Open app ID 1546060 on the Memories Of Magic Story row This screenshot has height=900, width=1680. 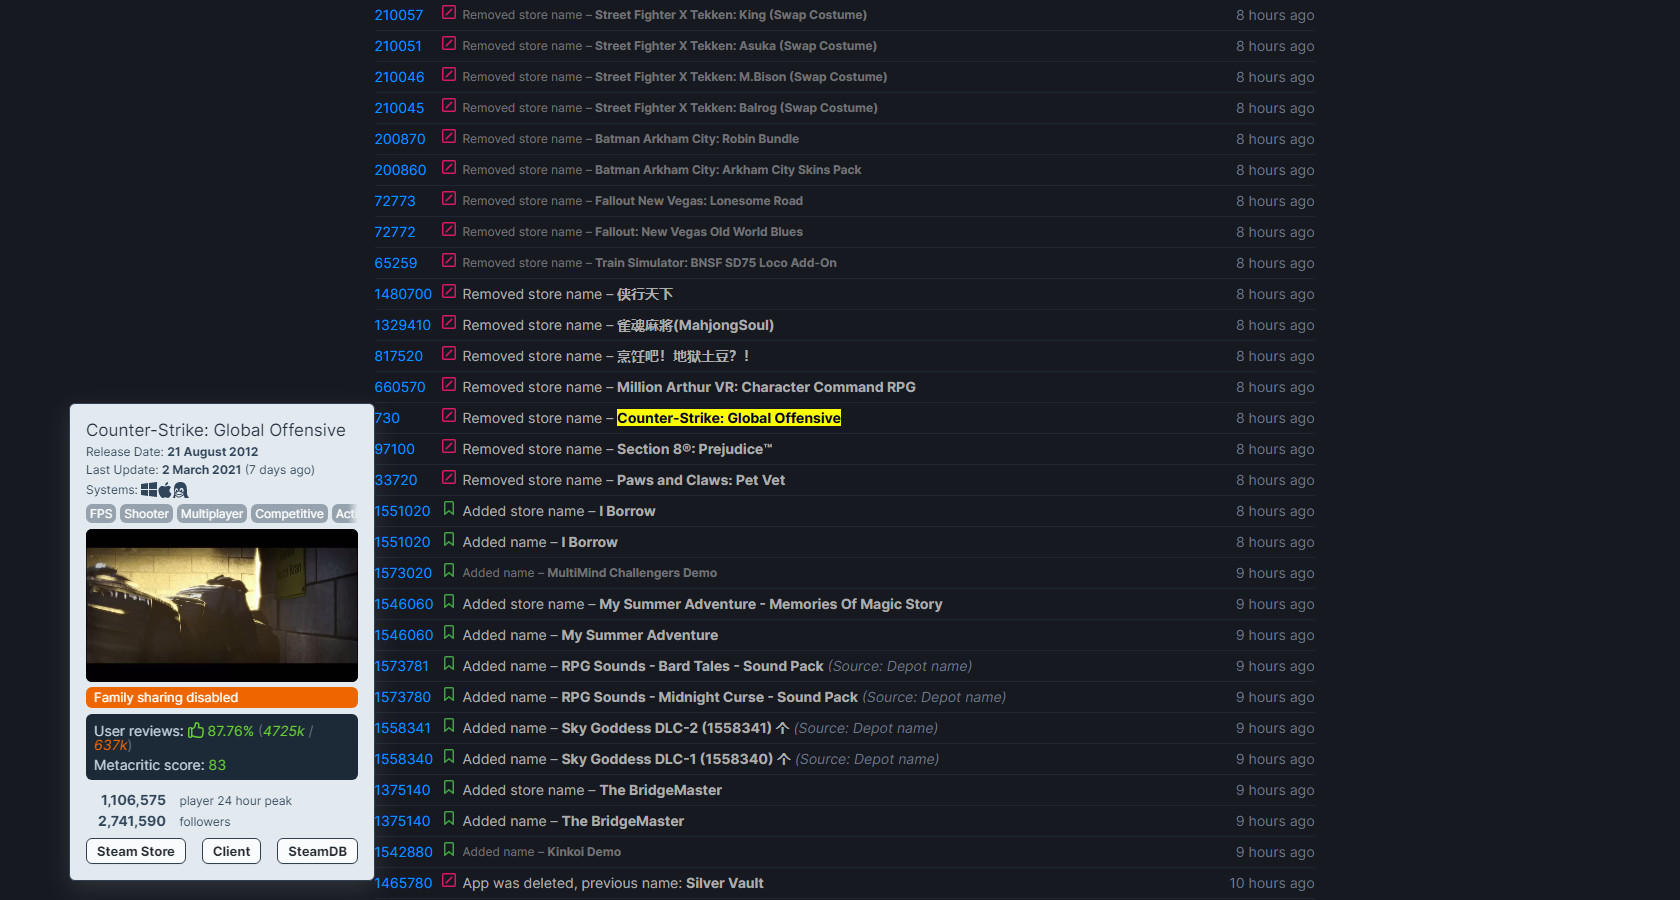pyautogui.click(x=404, y=604)
